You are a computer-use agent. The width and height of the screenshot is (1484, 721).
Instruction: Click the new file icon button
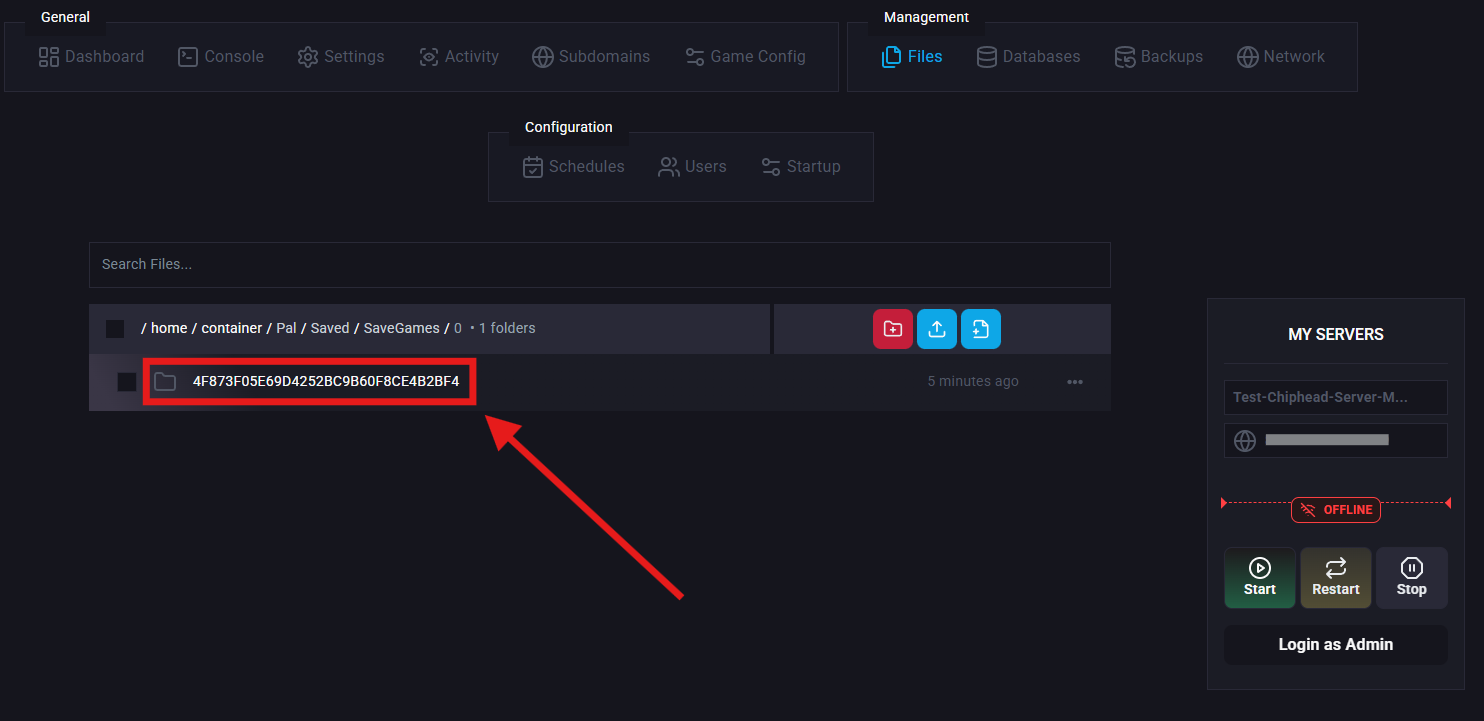pos(981,329)
